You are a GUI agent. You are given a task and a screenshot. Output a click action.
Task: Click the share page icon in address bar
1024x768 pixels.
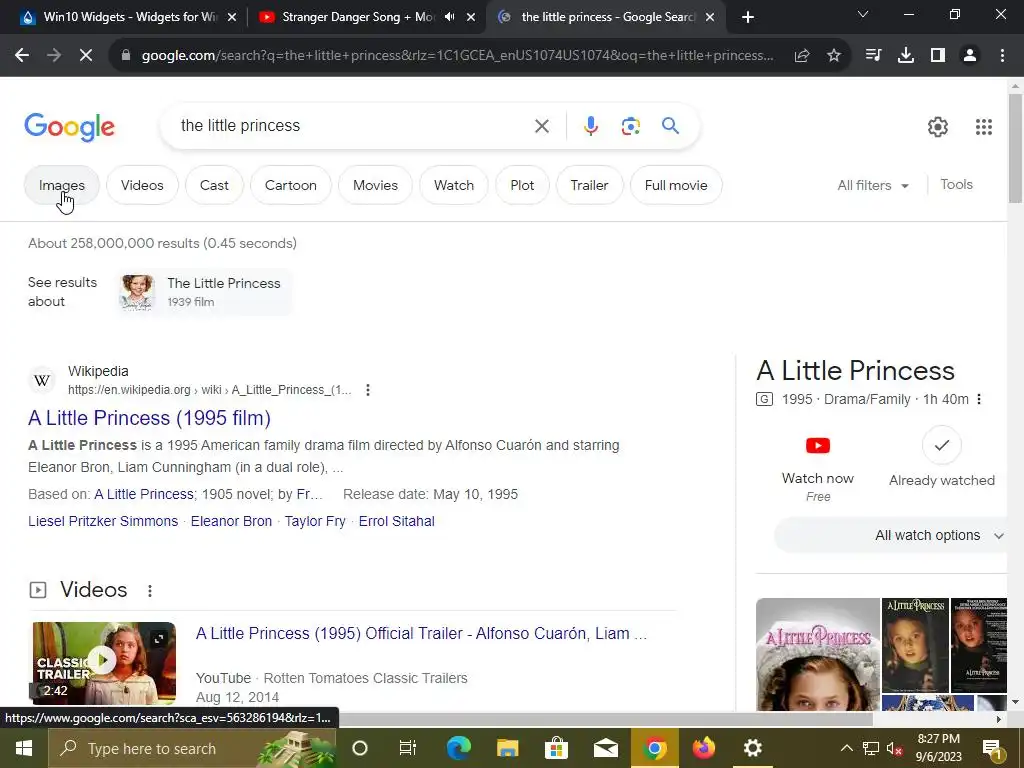(802, 56)
